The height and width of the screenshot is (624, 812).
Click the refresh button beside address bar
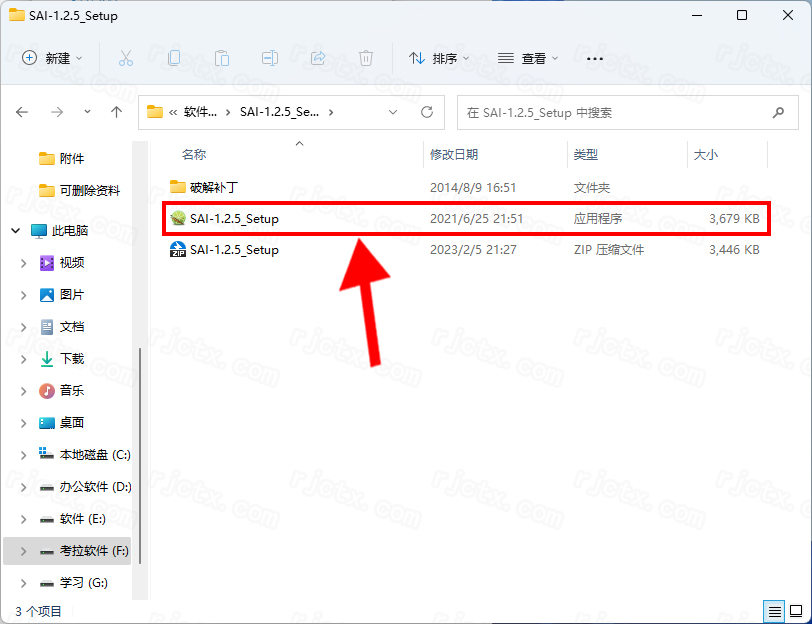[427, 112]
